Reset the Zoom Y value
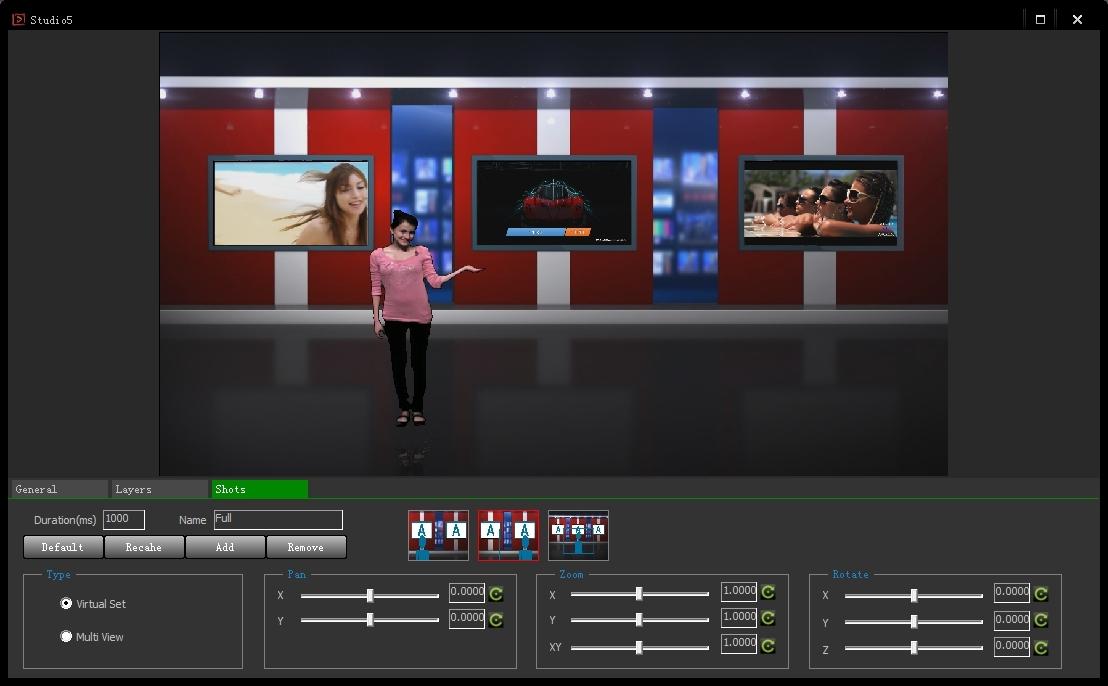 coord(768,618)
